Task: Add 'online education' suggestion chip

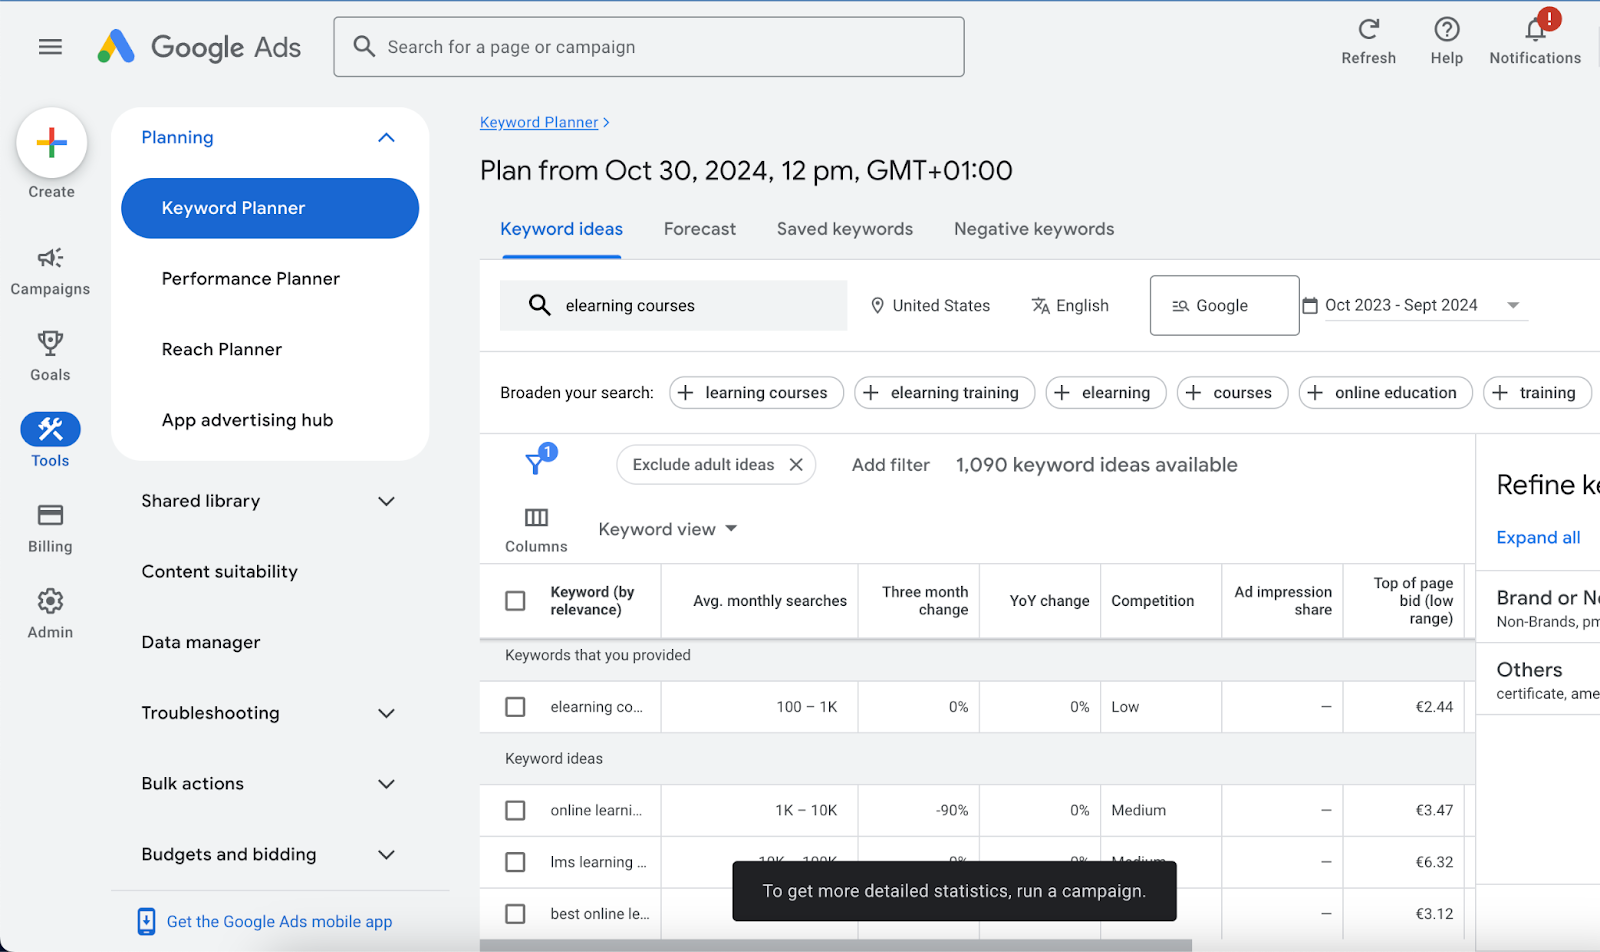Action: coord(1385,393)
